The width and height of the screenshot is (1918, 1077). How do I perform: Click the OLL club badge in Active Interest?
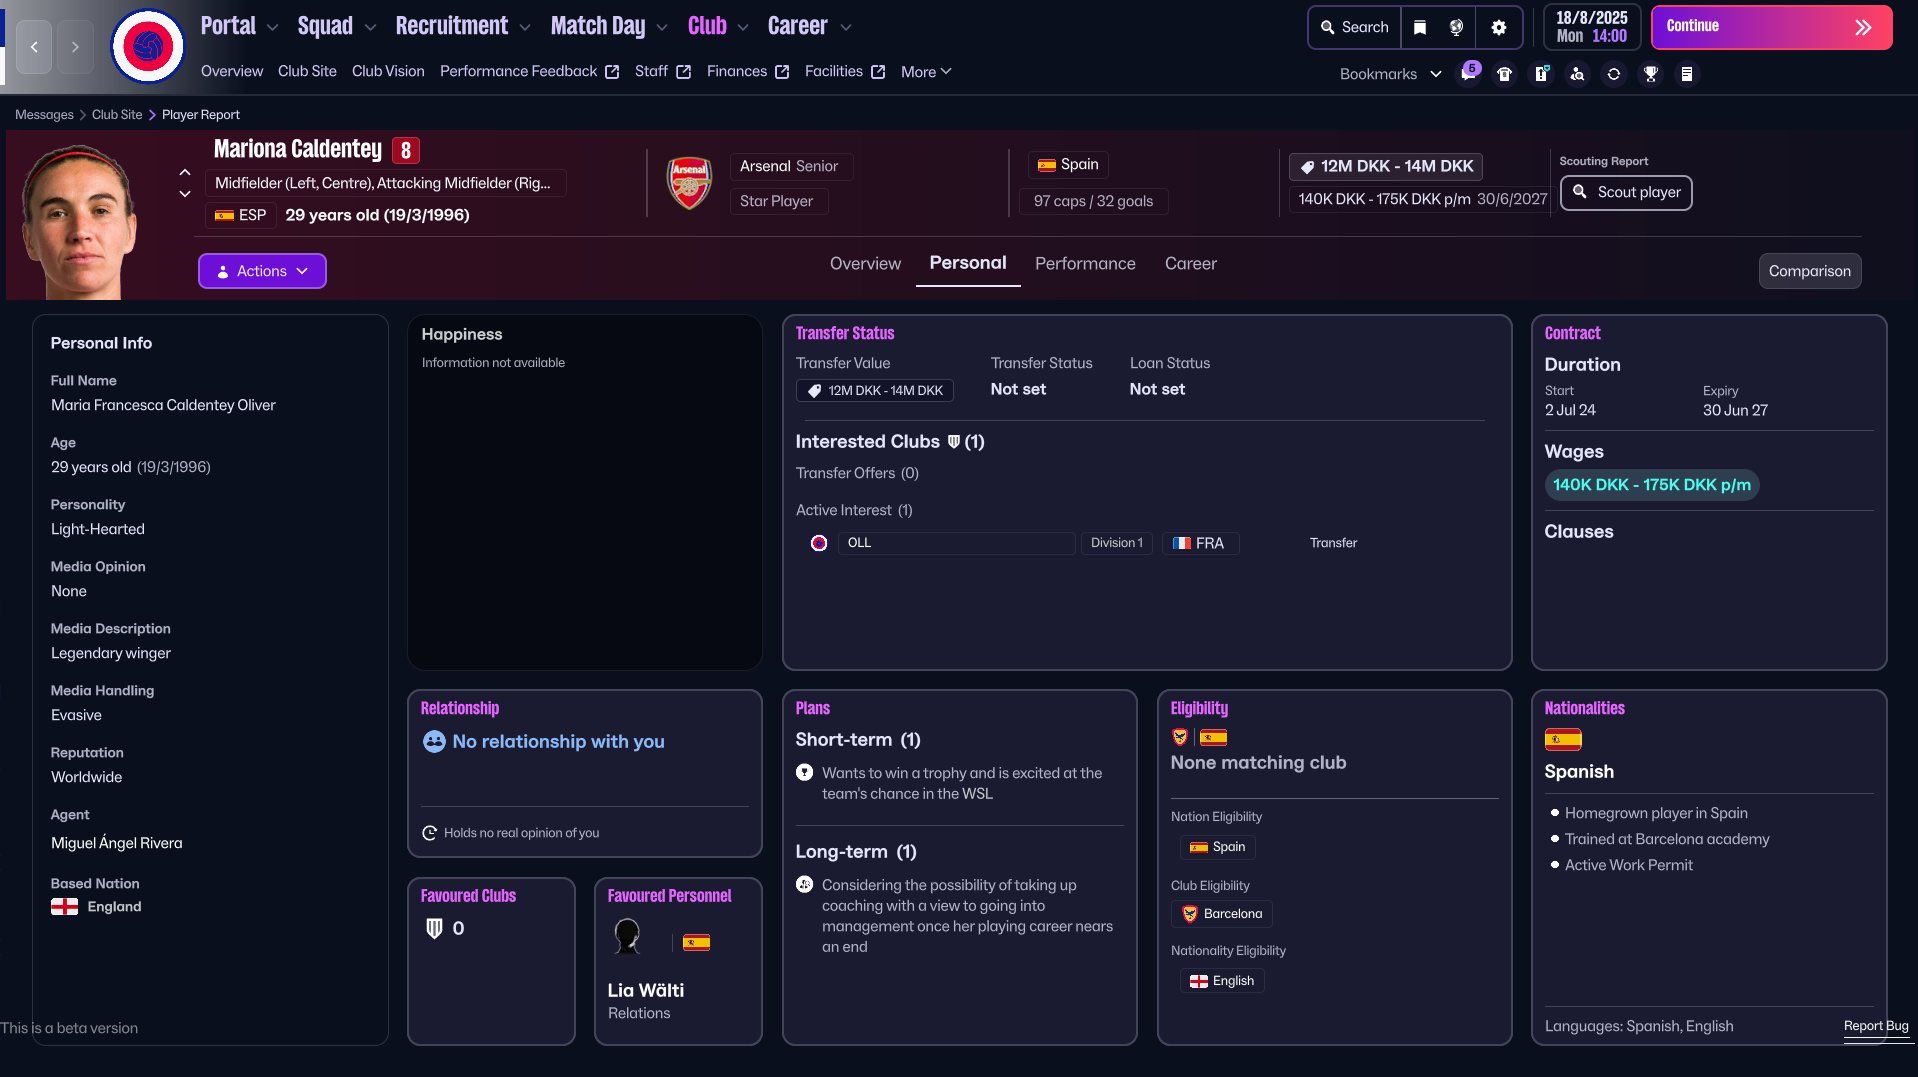[x=819, y=543]
